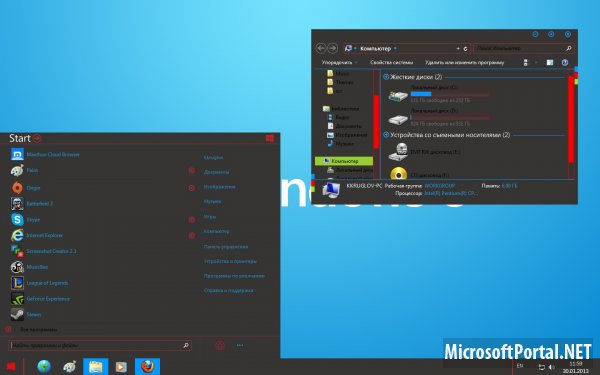The width and height of the screenshot is (600, 375).
Task: Collapse the Жесткие диски (2) group
Action: coord(386,77)
